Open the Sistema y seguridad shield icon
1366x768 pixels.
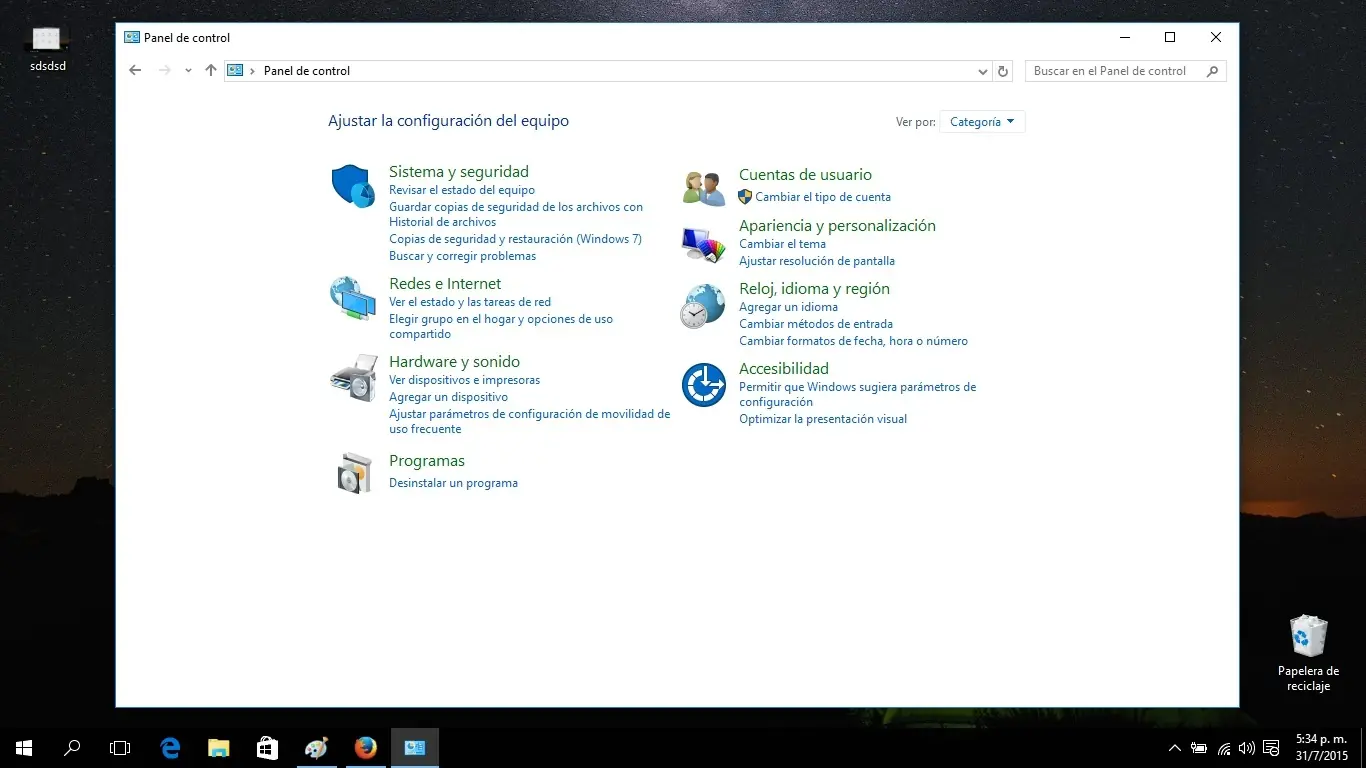coord(352,186)
